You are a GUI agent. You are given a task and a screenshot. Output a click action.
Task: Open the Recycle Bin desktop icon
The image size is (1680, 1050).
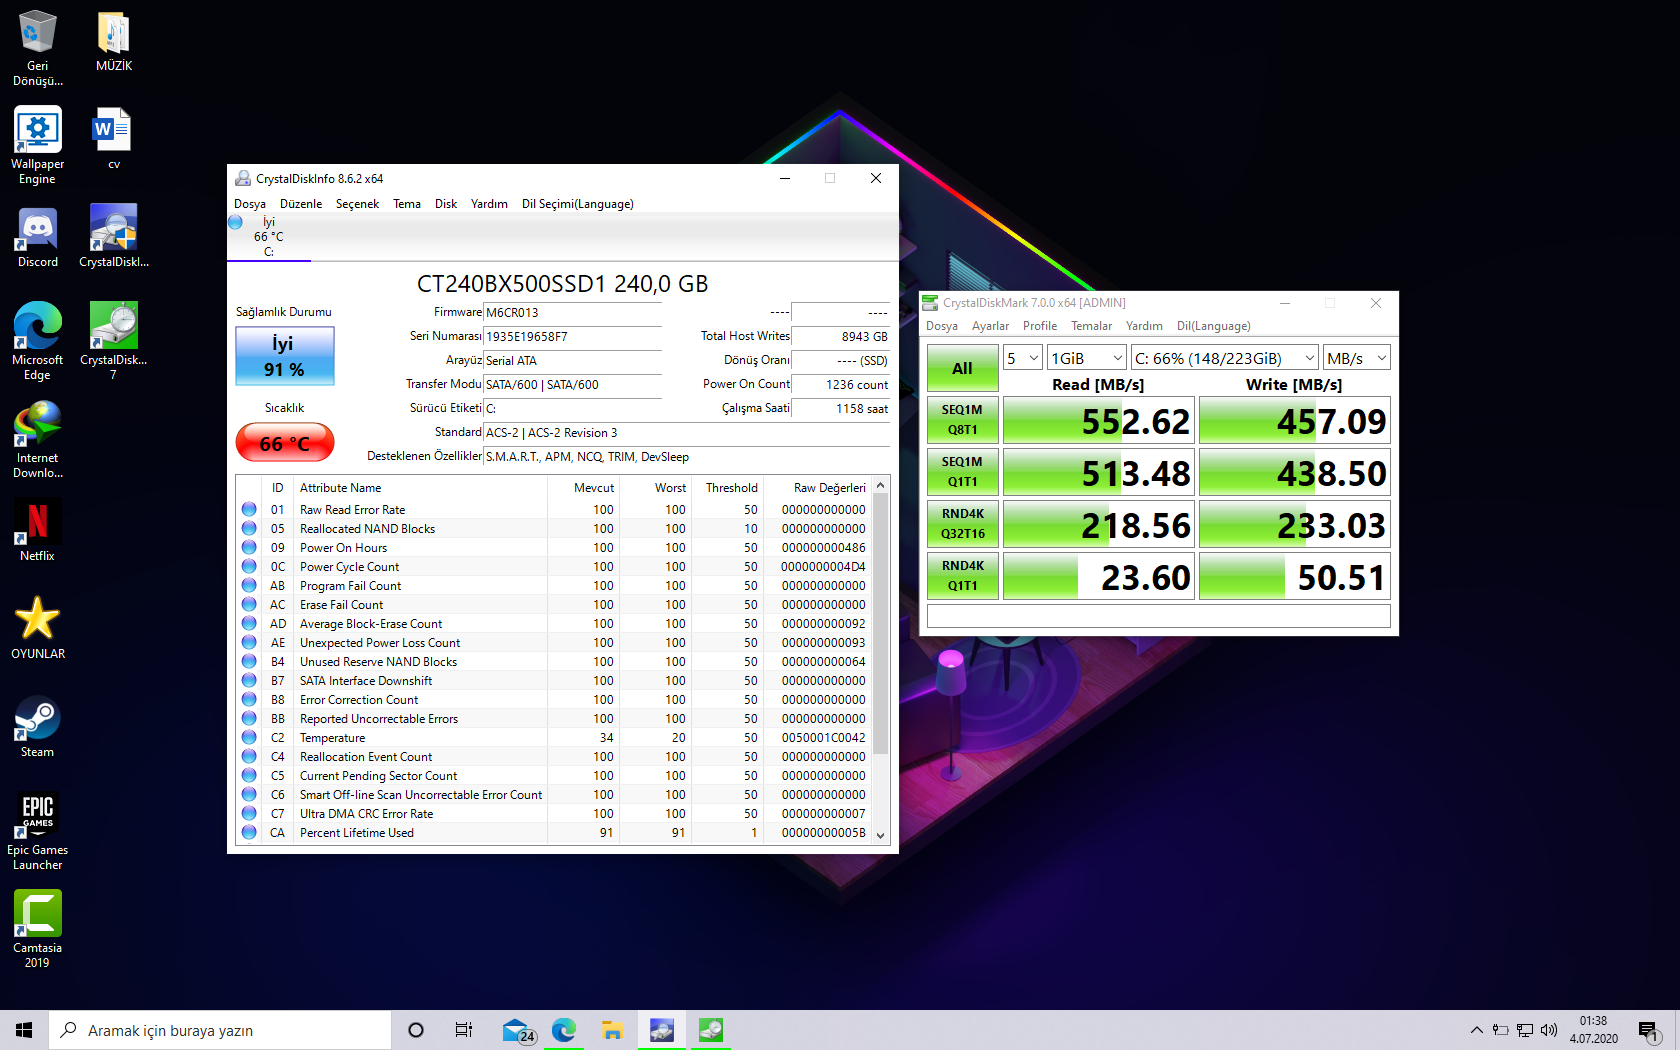pos(37,47)
